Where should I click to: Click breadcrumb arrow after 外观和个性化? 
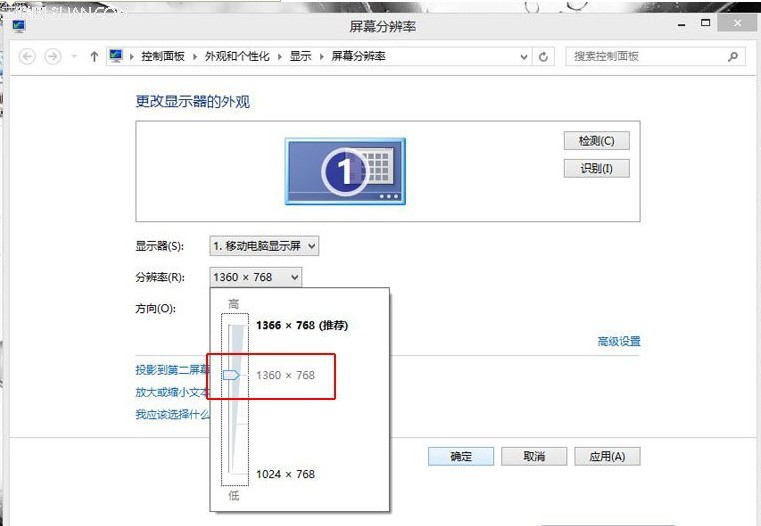pos(280,57)
